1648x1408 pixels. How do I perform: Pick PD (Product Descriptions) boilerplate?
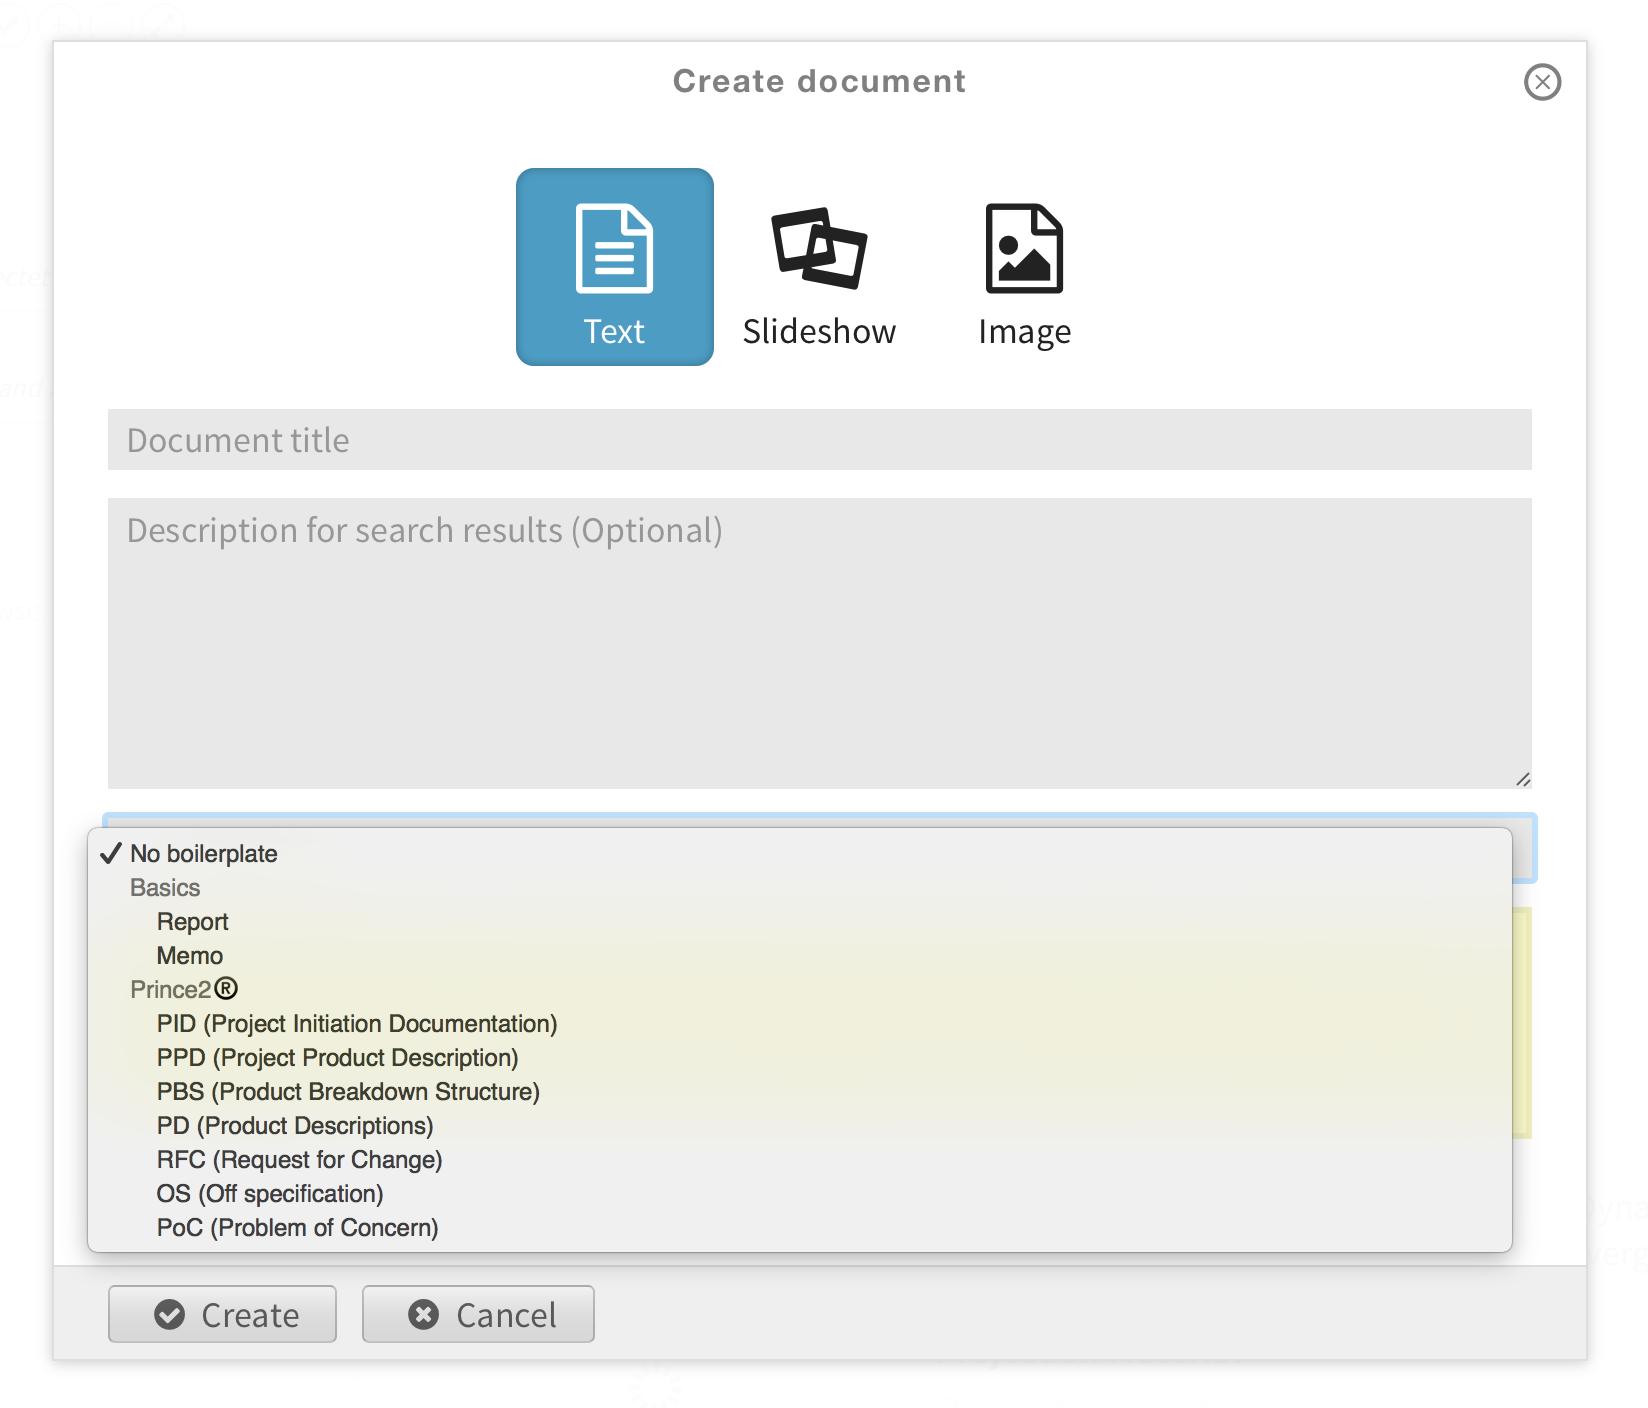coord(295,1126)
